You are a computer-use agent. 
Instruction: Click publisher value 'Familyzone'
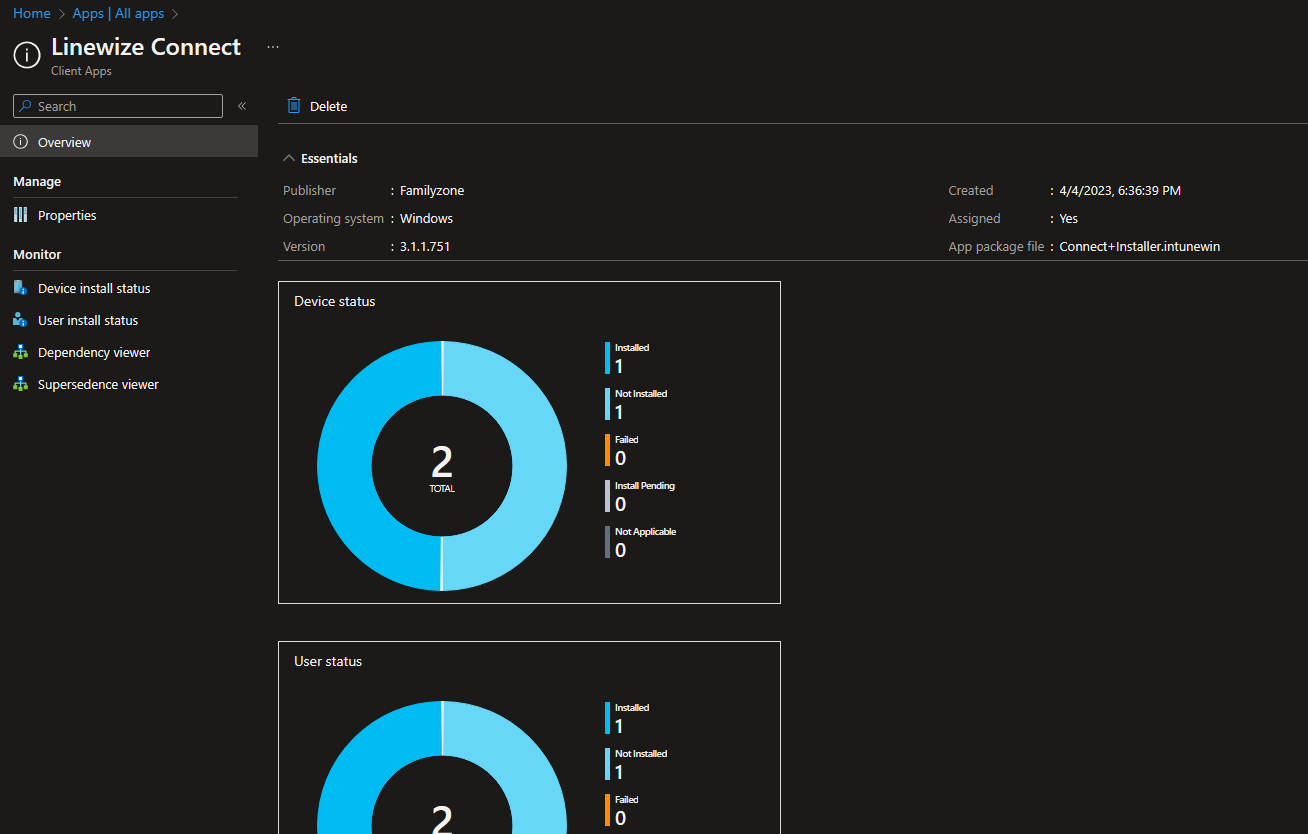432,190
